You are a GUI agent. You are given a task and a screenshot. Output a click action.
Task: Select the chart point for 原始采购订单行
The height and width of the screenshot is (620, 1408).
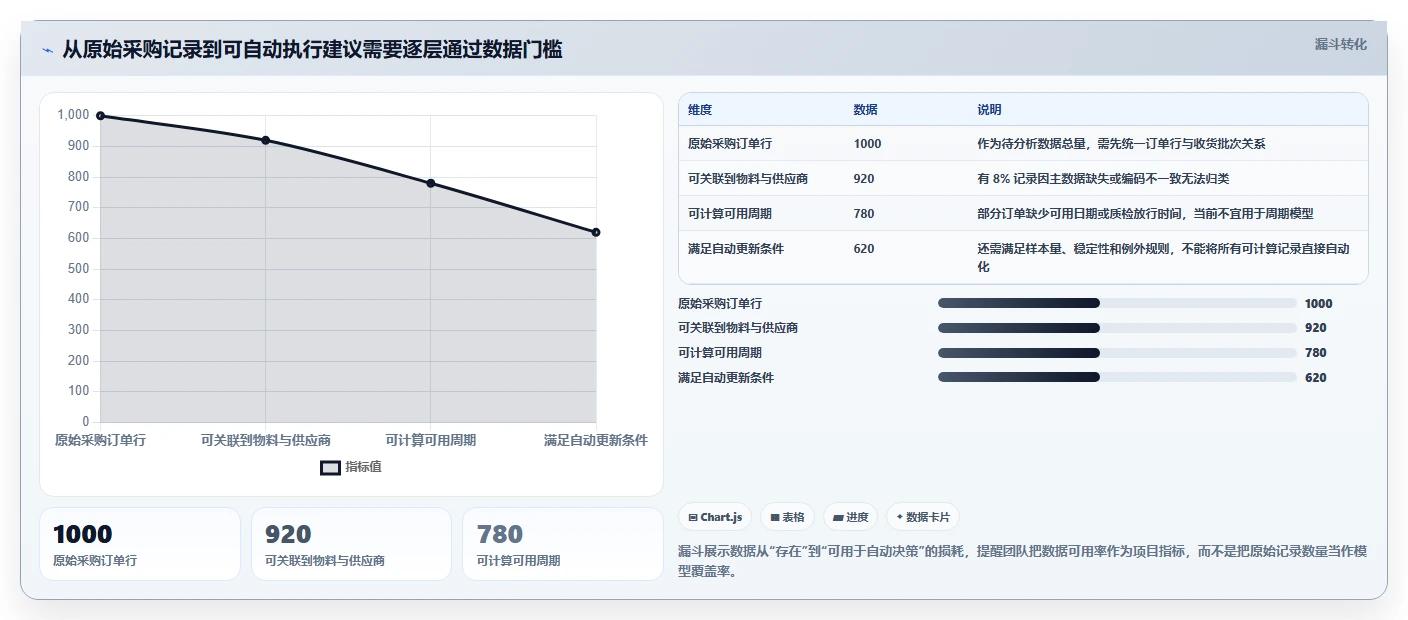(100, 116)
